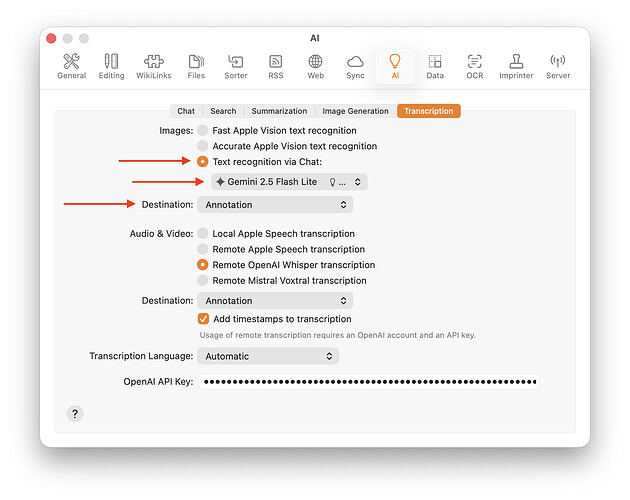Open the OCR settings pane

[x=475, y=67]
